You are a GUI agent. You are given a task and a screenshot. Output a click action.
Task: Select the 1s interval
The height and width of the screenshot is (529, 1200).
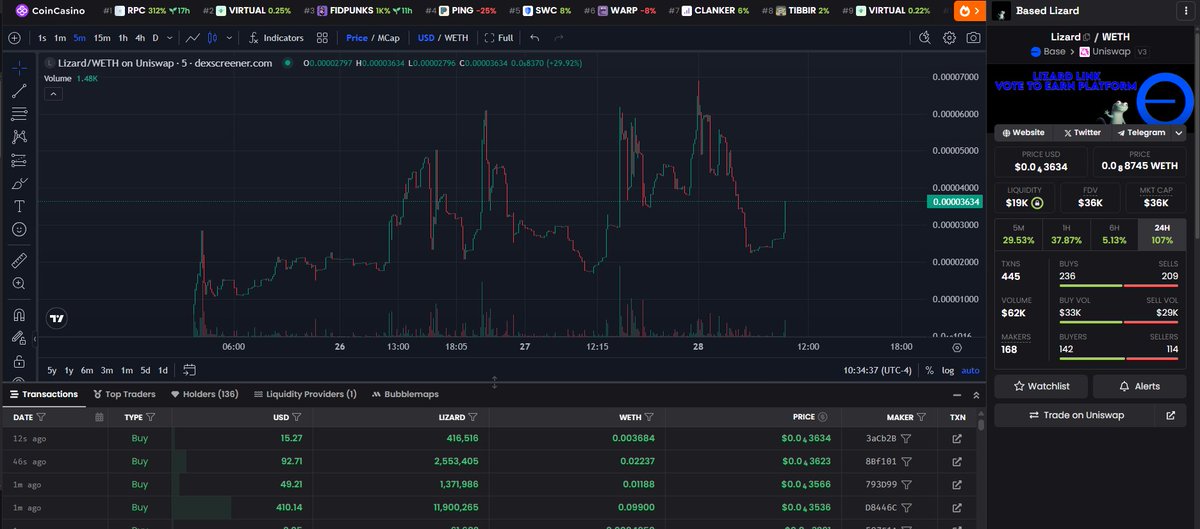[42, 38]
